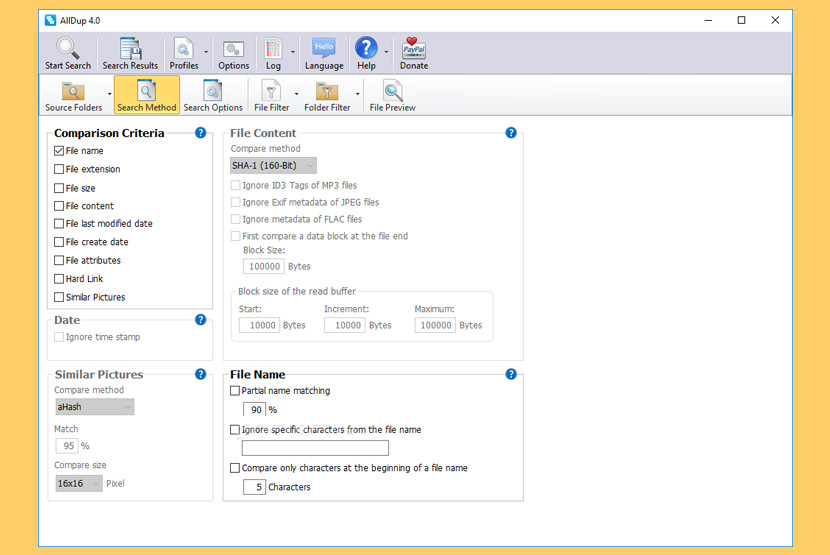Open the Search Results toolbar icon
The image size is (830, 555).
130,48
